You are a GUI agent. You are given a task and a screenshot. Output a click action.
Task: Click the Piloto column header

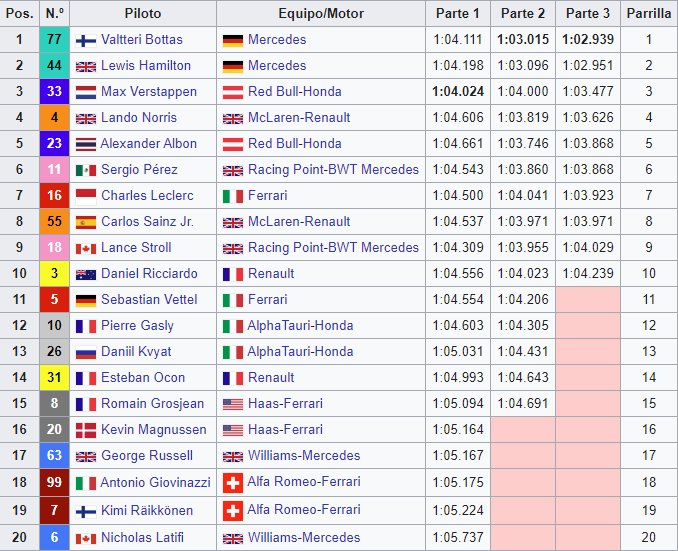coord(143,13)
